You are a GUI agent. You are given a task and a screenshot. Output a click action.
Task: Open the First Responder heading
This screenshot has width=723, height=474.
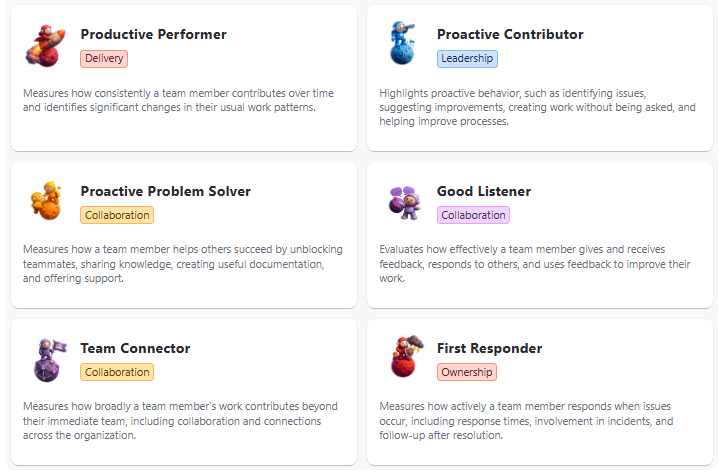coord(489,348)
